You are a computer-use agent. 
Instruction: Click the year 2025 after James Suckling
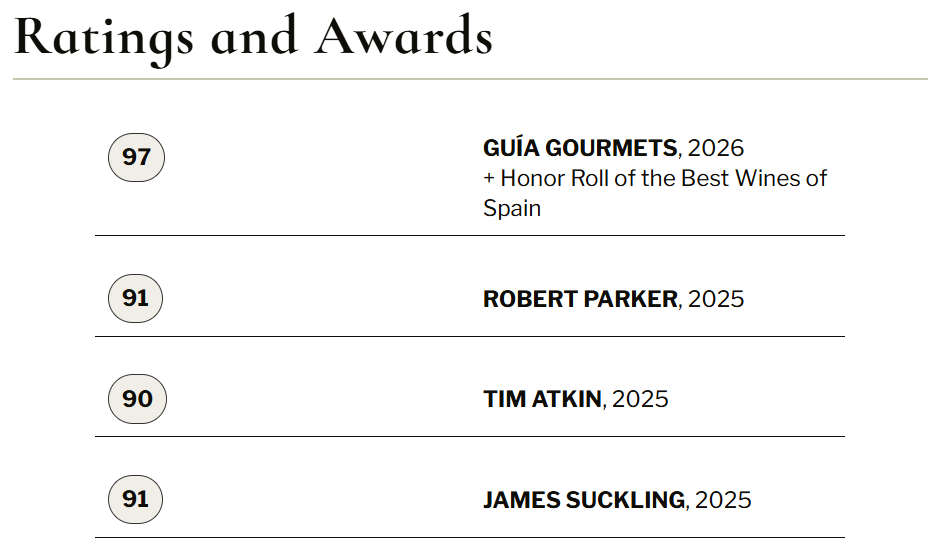point(723,499)
